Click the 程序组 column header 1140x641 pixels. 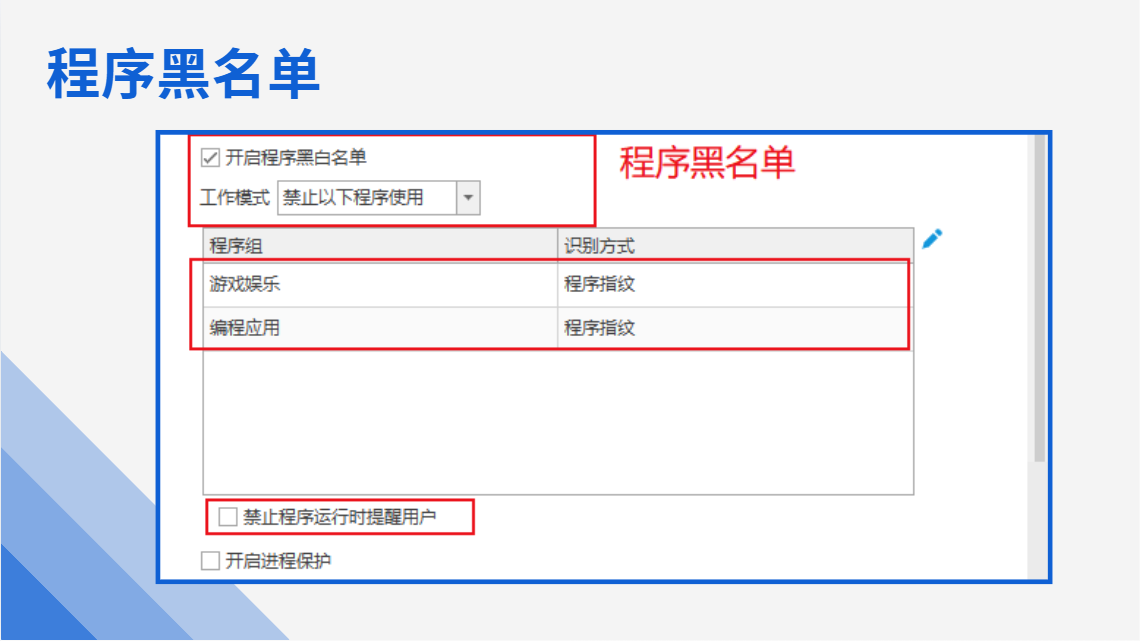380,246
